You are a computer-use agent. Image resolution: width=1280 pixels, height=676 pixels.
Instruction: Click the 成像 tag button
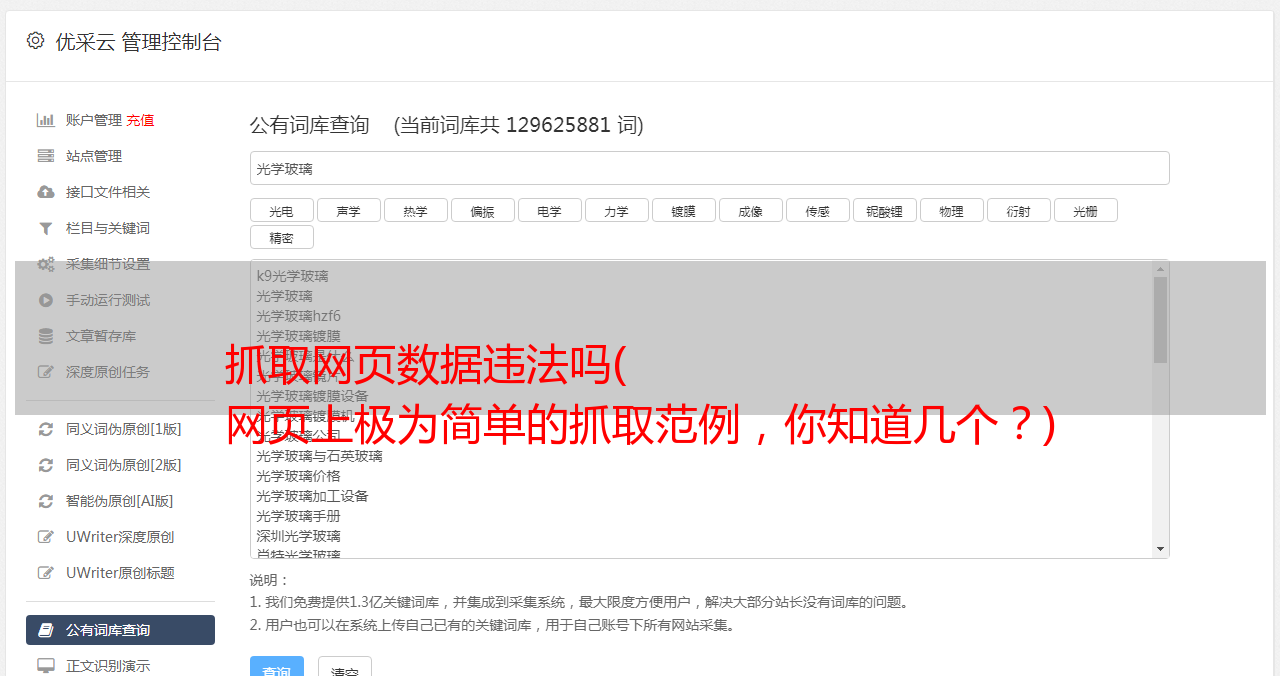tap(751, 210)
